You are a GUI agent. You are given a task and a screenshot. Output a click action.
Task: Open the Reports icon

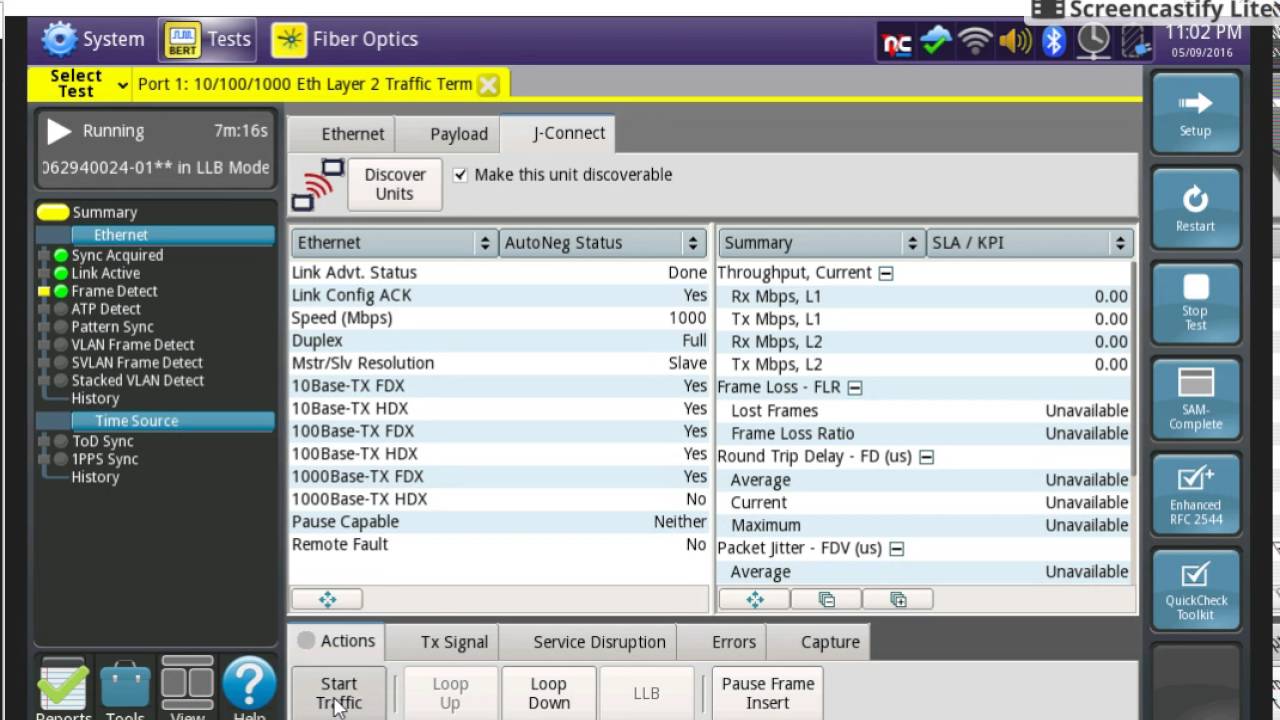coord(62,688)
